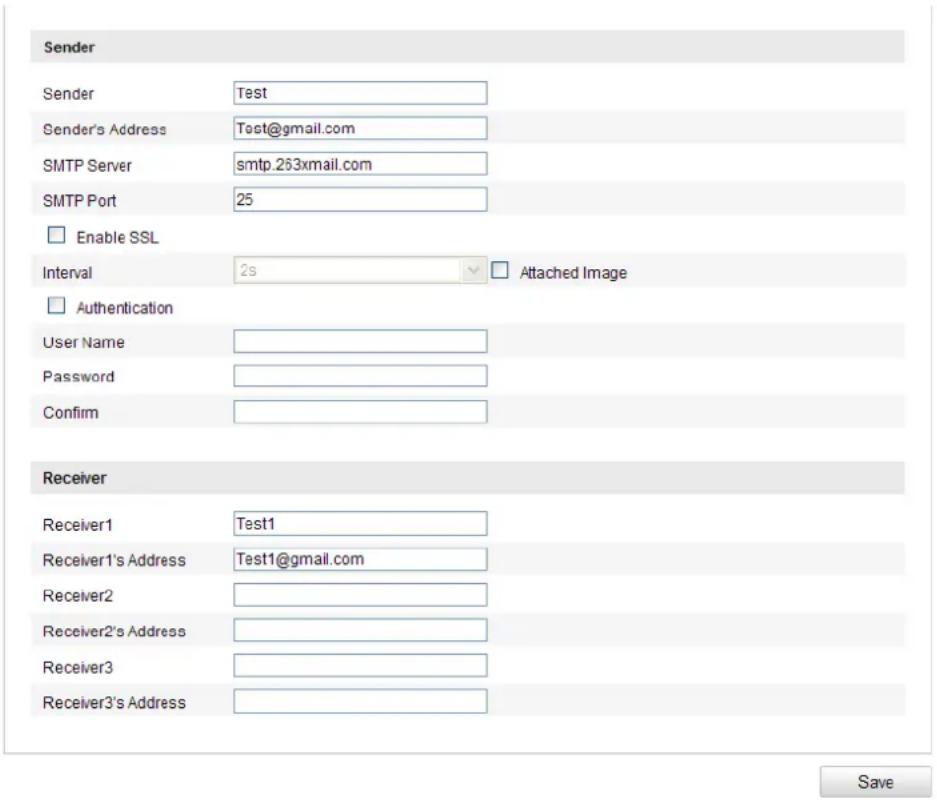Screen dimensions: 937x801
Task: Click the Confirm password field
Action: coord(360,412)
